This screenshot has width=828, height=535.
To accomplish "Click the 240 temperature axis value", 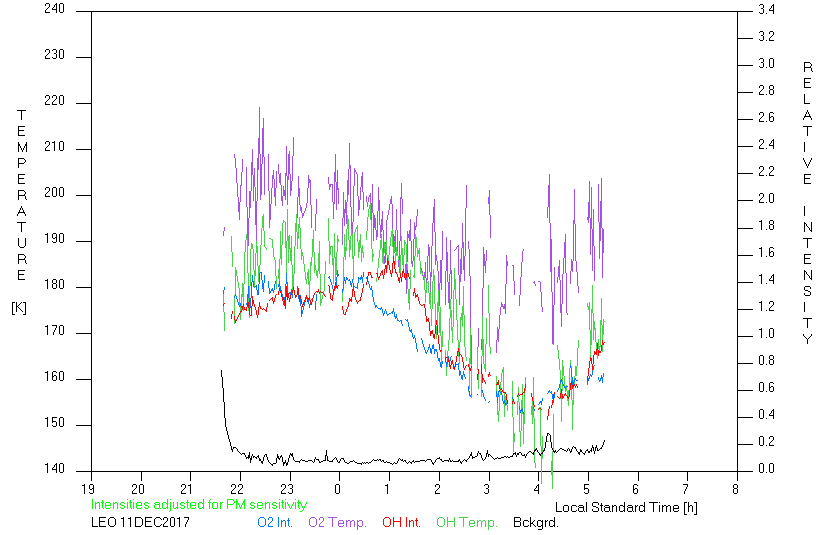I will pos(54,9).
